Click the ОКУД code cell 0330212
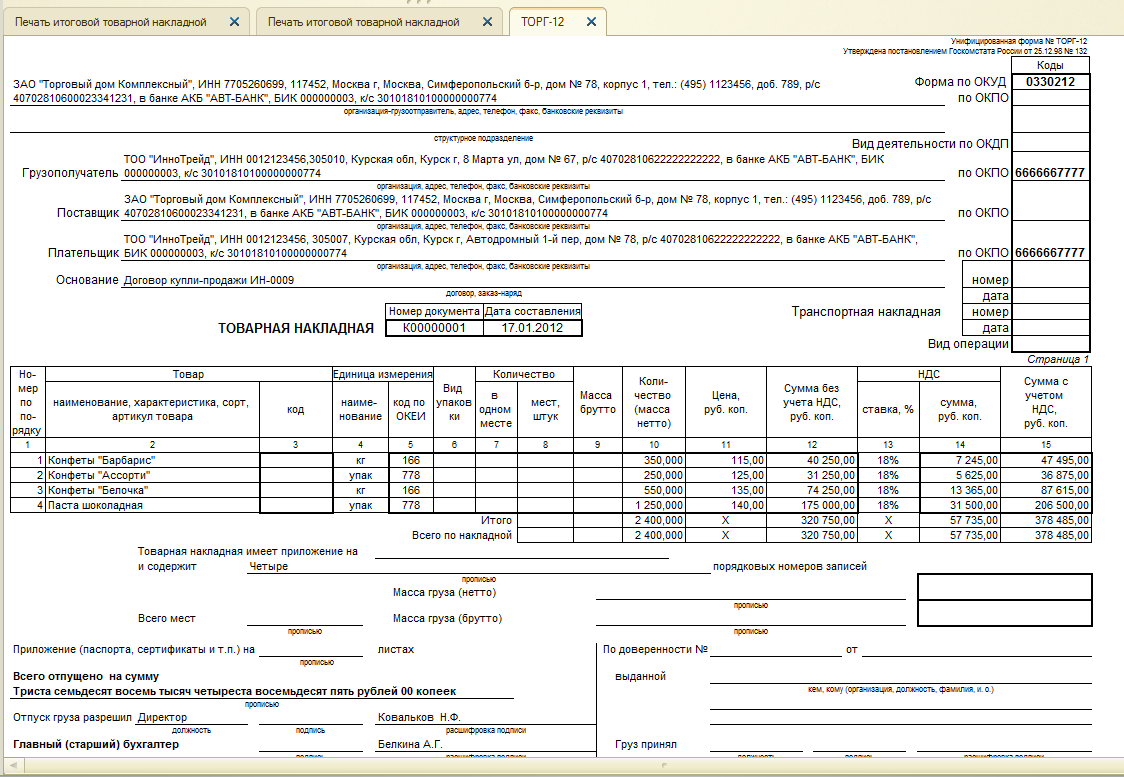The height and width of the screenshot is (777, 1124). (1050, 82)
